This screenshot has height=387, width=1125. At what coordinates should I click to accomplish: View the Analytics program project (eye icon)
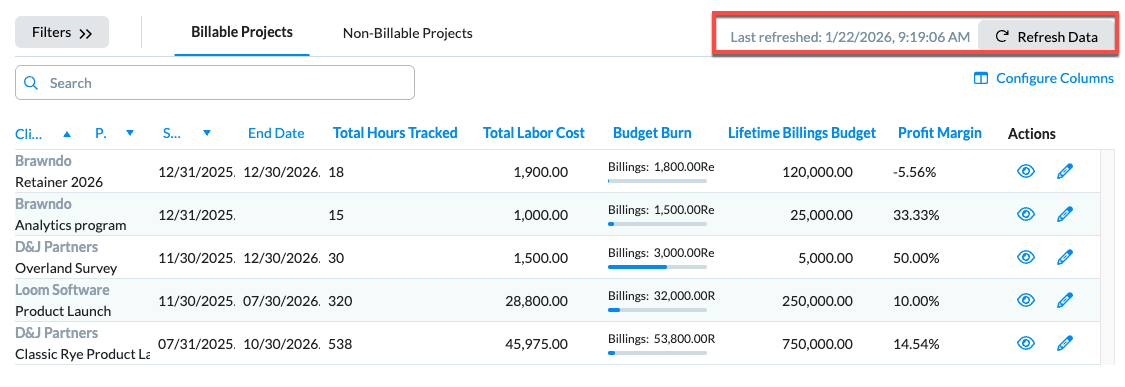tap(1026, 214)
